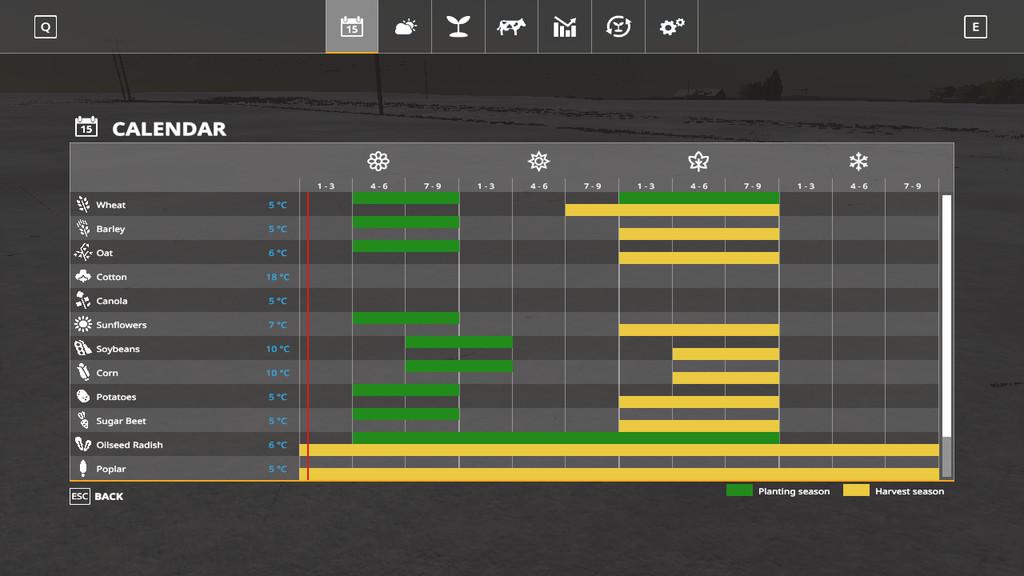
Task: Click the green Planting season swatch
Action: click(739, 491)
